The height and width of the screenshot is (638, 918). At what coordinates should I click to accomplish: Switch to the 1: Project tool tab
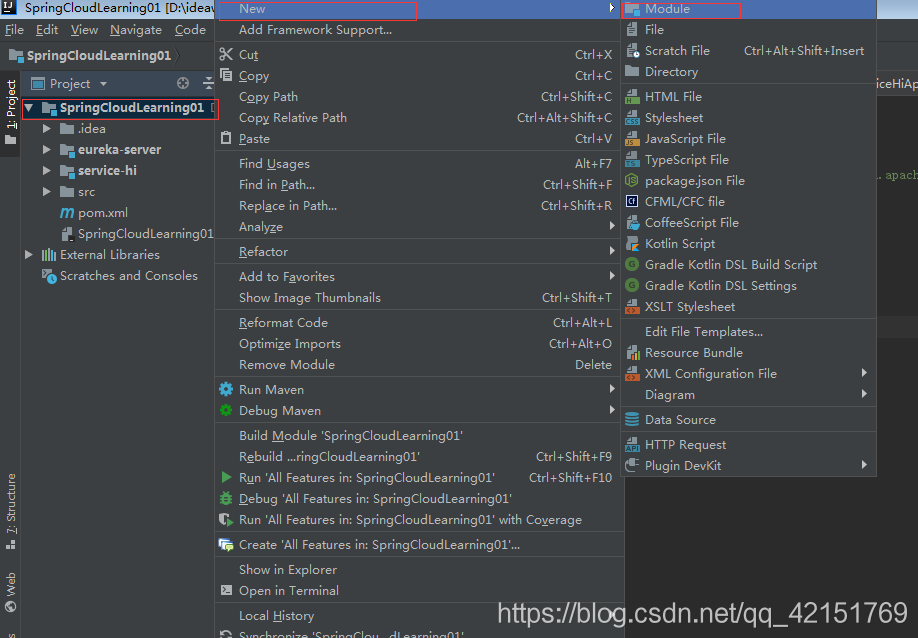11,112
